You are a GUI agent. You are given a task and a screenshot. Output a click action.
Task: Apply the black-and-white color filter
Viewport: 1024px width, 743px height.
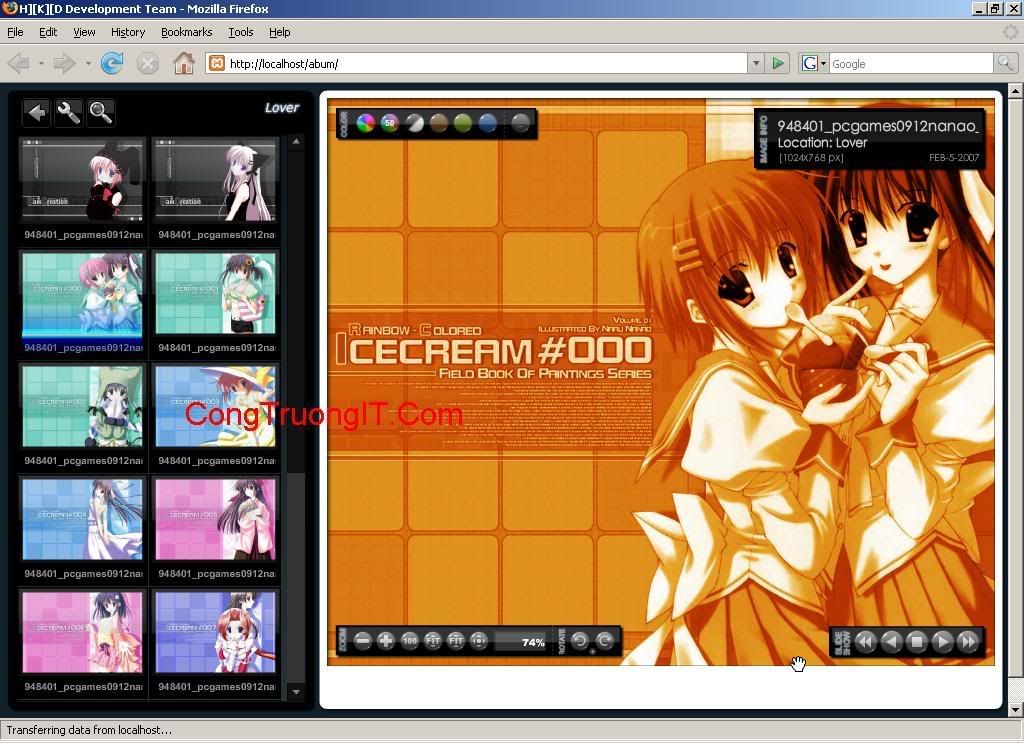[x=415, y=123]
